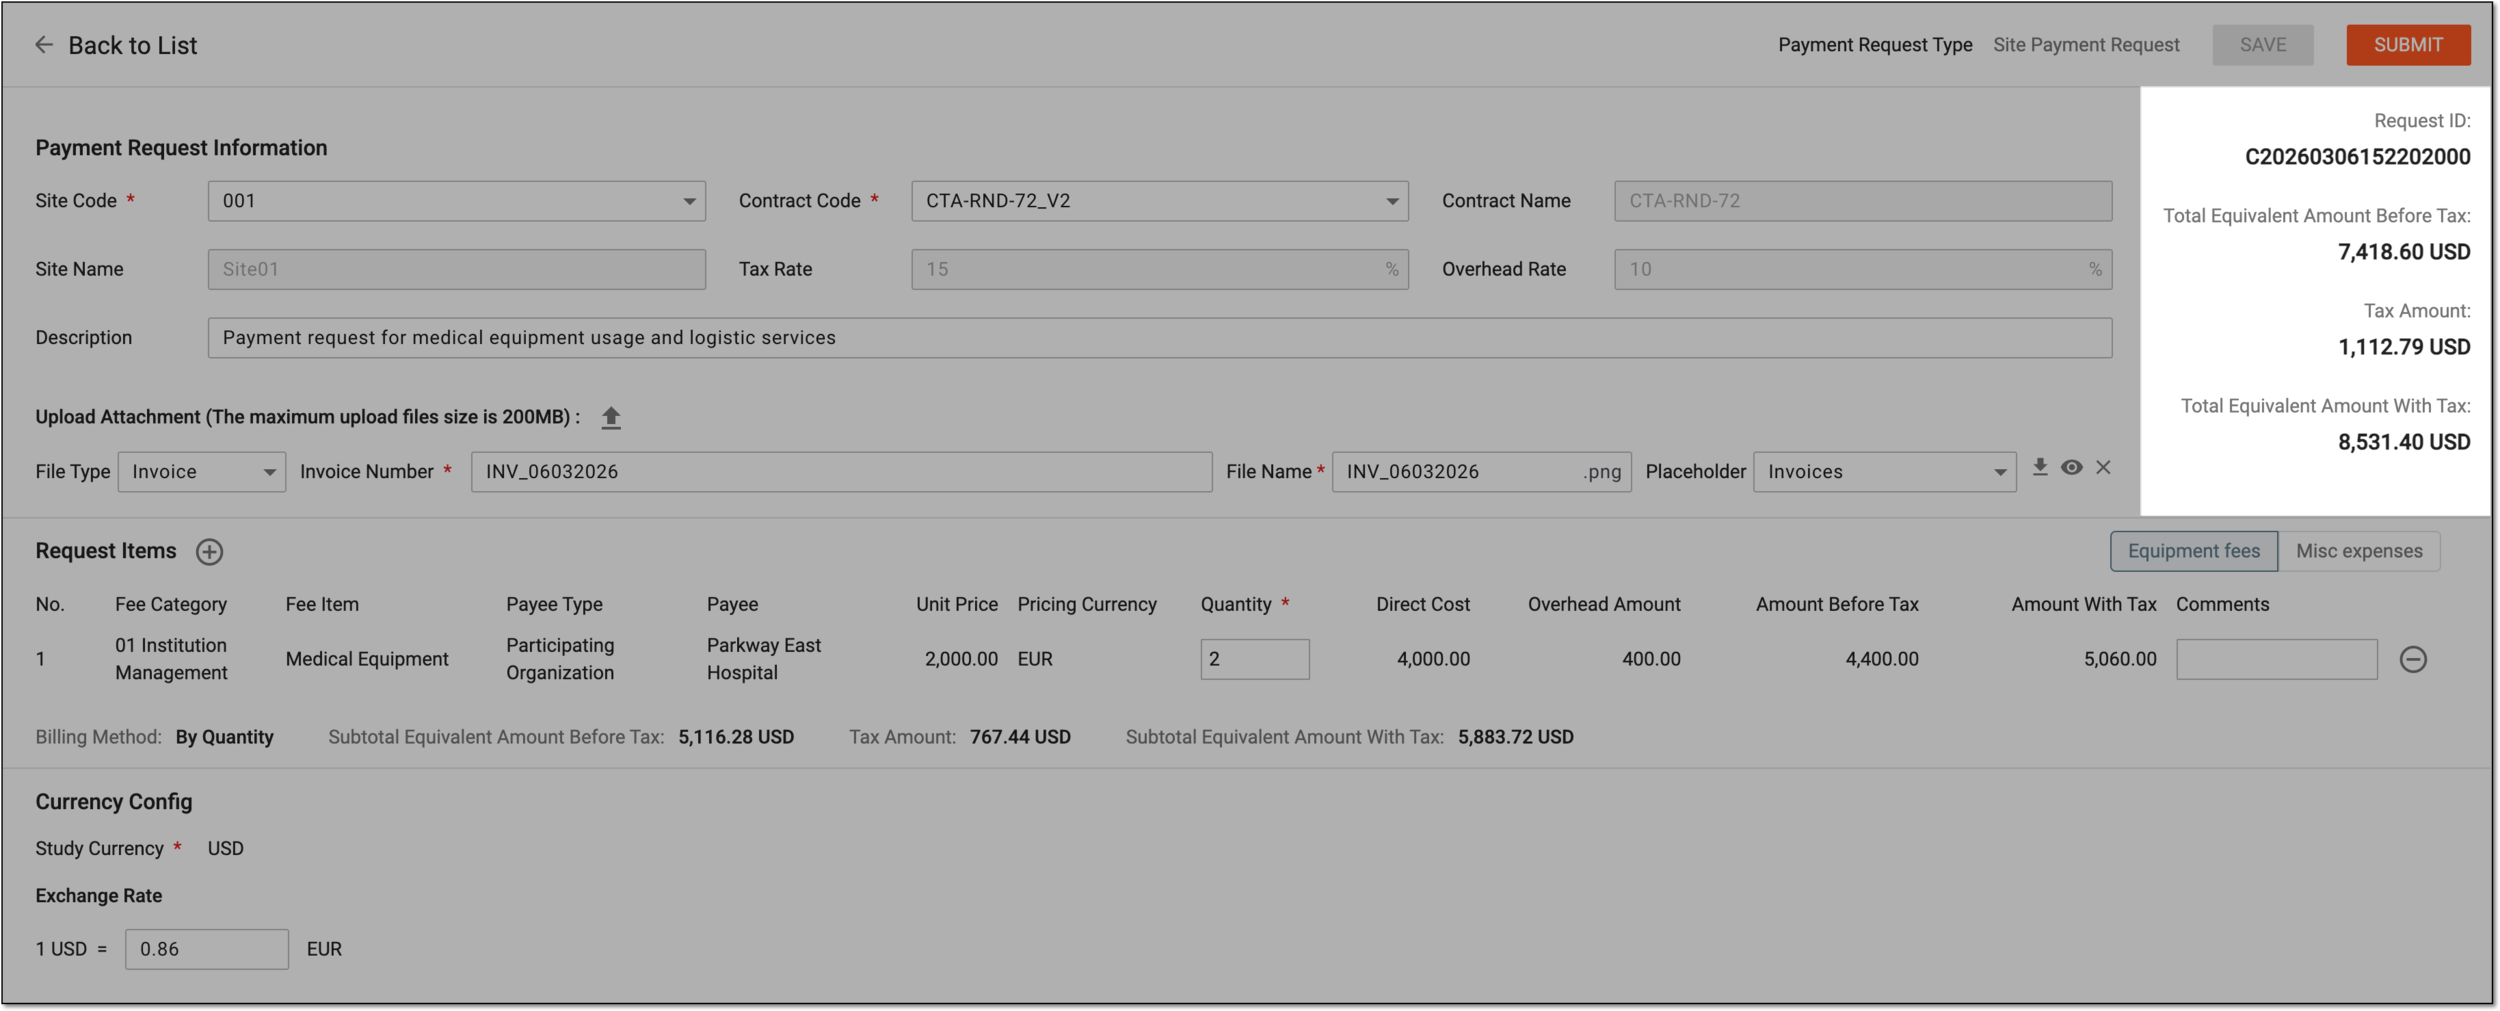Click the File Name input field
Image resolution: width=2500 pixels, height=1011 pixels.
click(1481, 472)
